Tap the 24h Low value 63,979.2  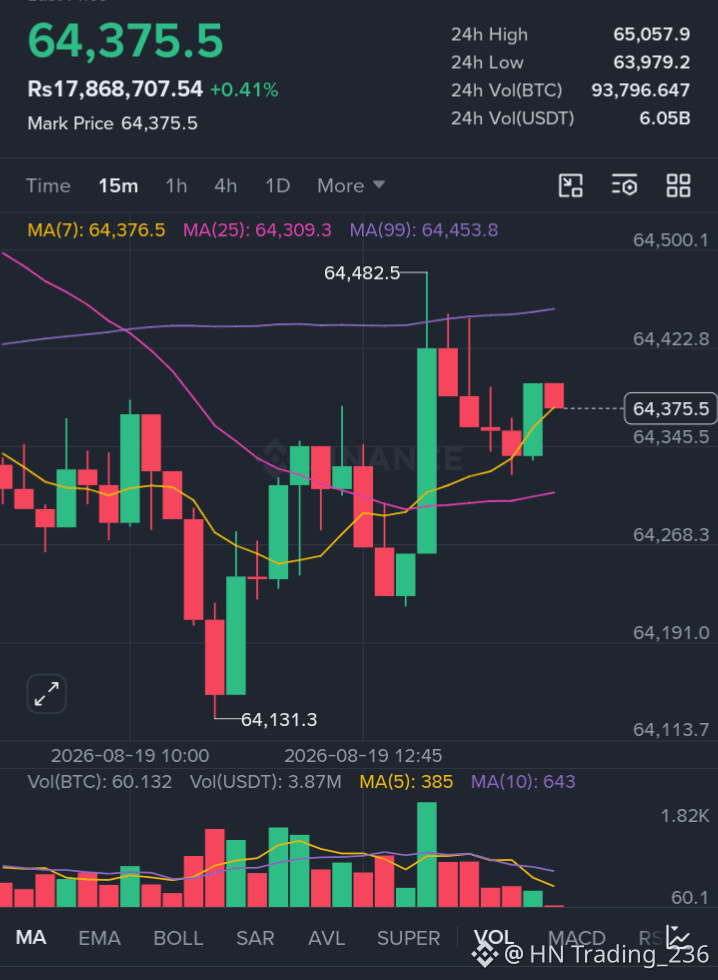pyautogui.click(x=651, y=62)
